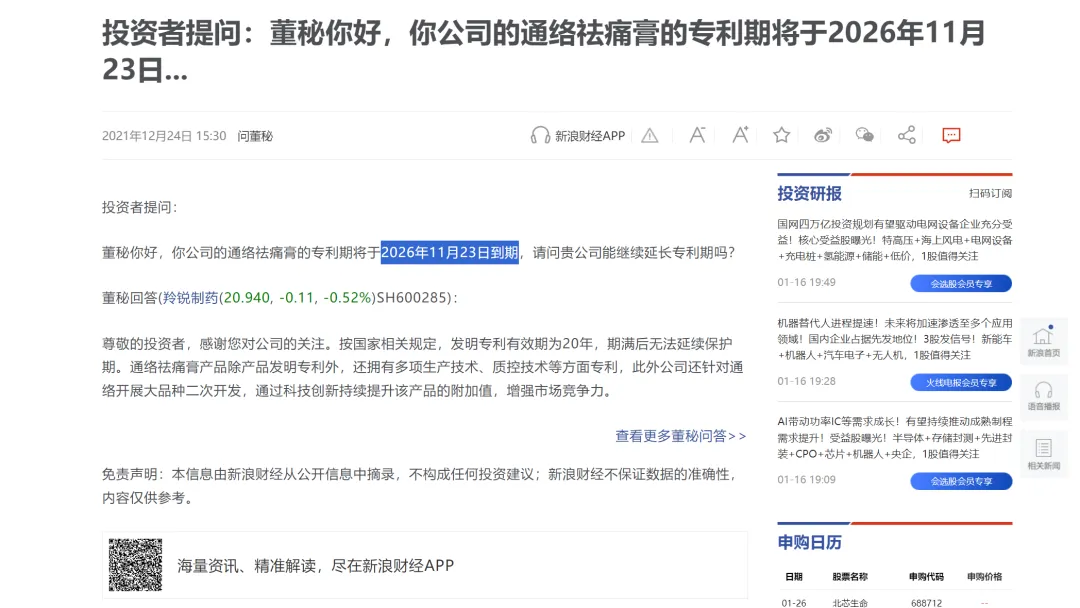
Task: Click the 问董秘 source link
Action: tap(255, 136)
